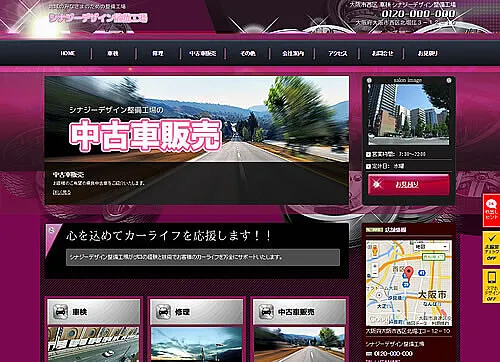
Task: Open the HOME navigation menu item
Action: [68, 53]
